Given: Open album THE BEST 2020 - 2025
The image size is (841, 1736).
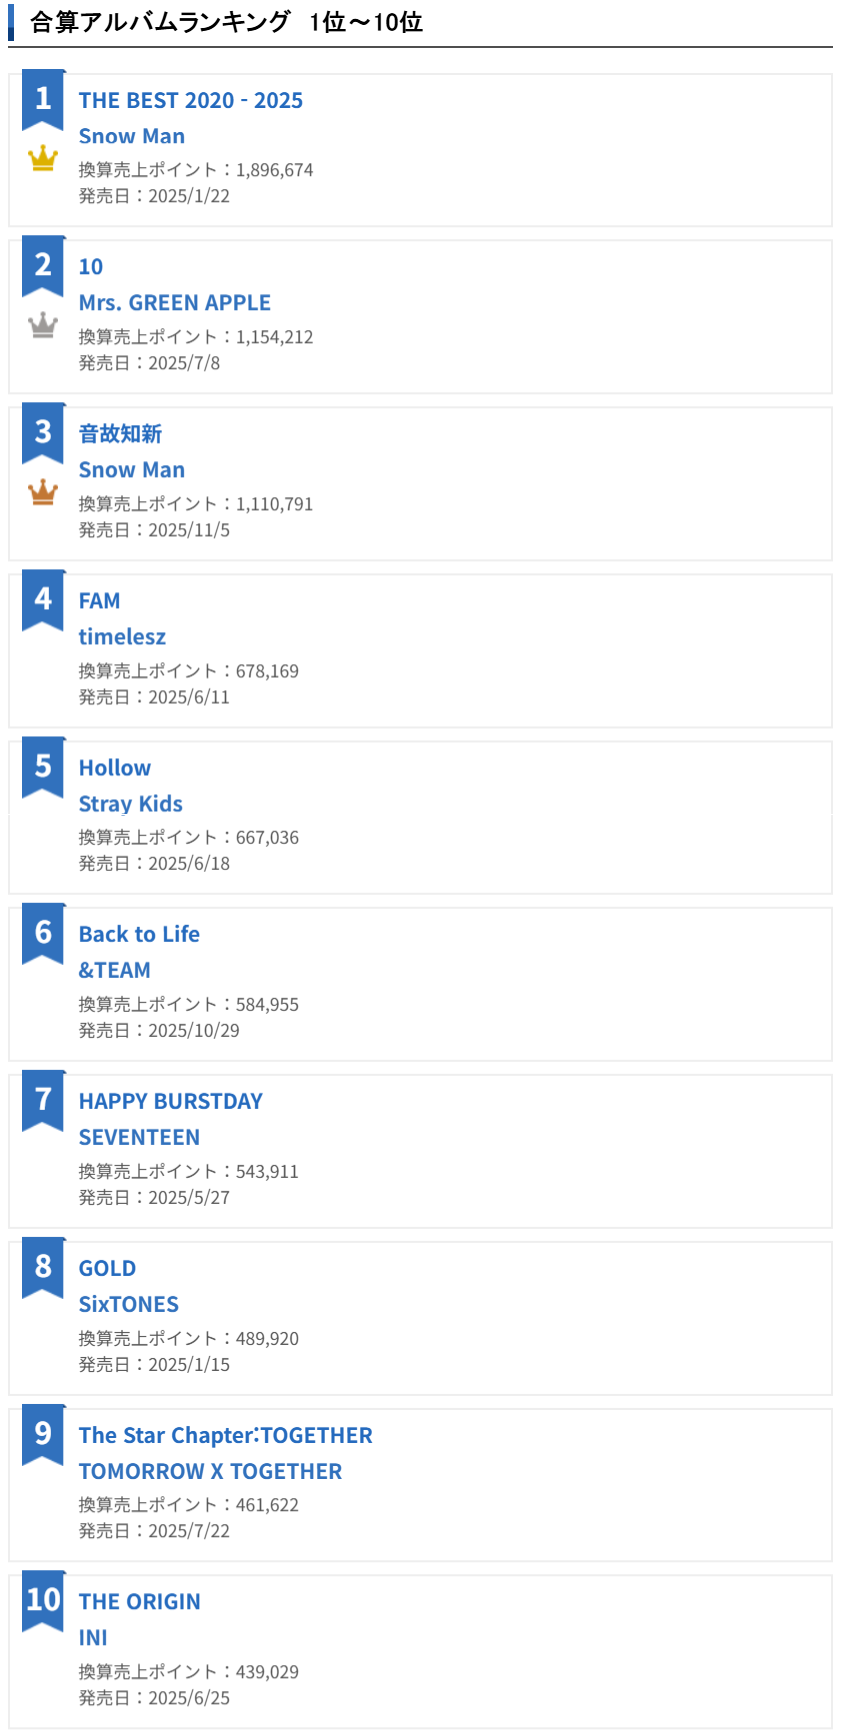Looking at the screenshot, I should click(190, 100).
